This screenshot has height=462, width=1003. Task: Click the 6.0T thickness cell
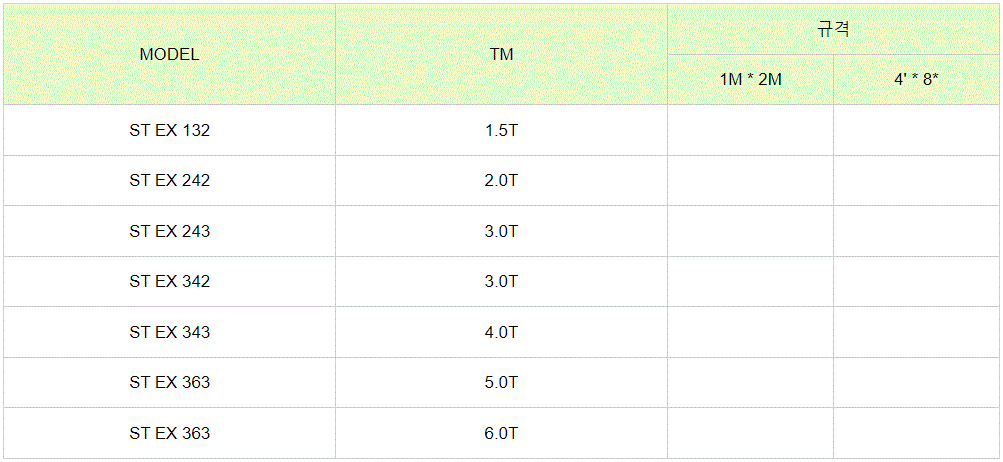click(502, 433)
